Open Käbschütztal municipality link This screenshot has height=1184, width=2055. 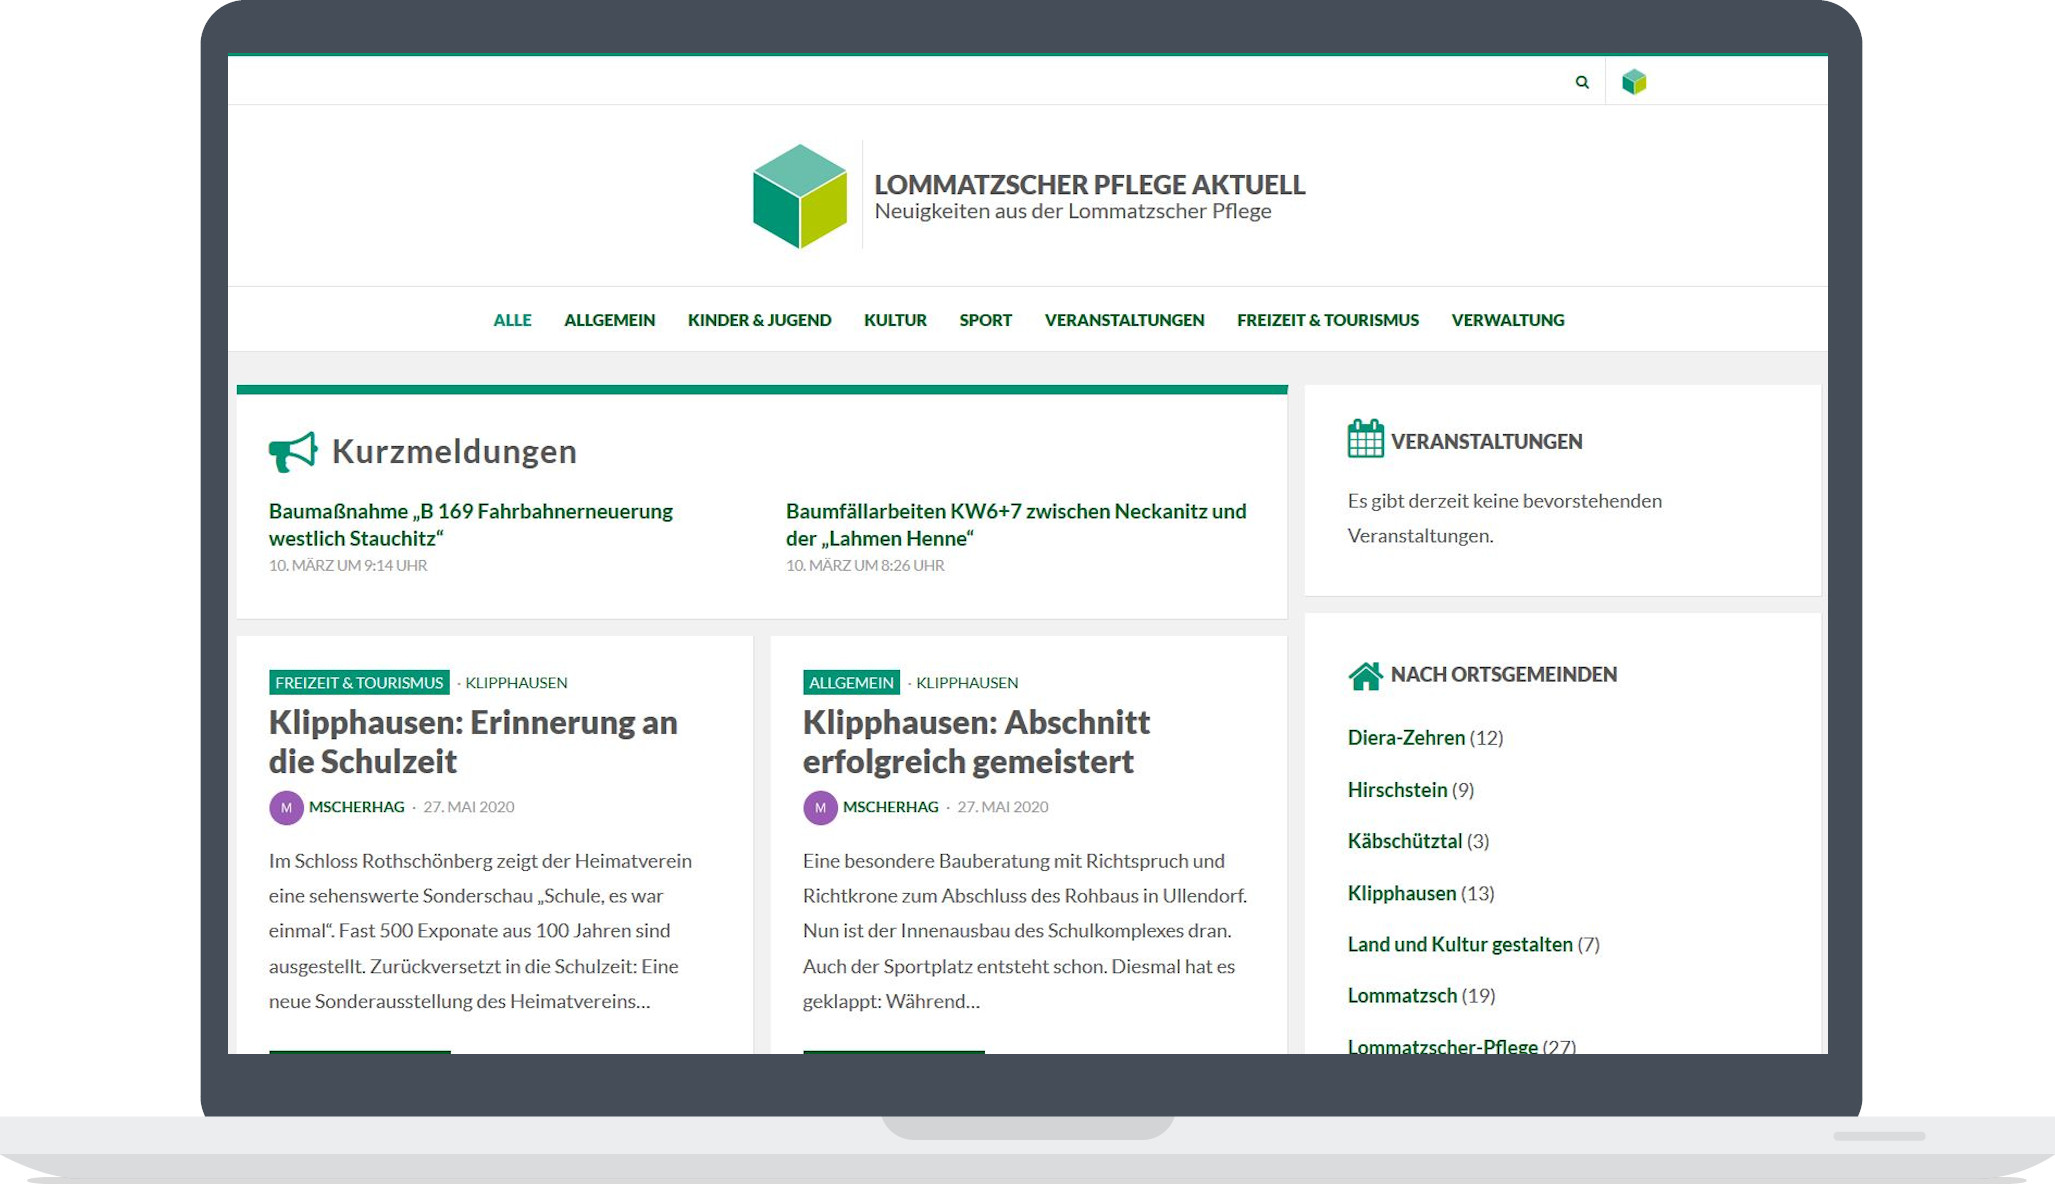(x=1405, y=841)
